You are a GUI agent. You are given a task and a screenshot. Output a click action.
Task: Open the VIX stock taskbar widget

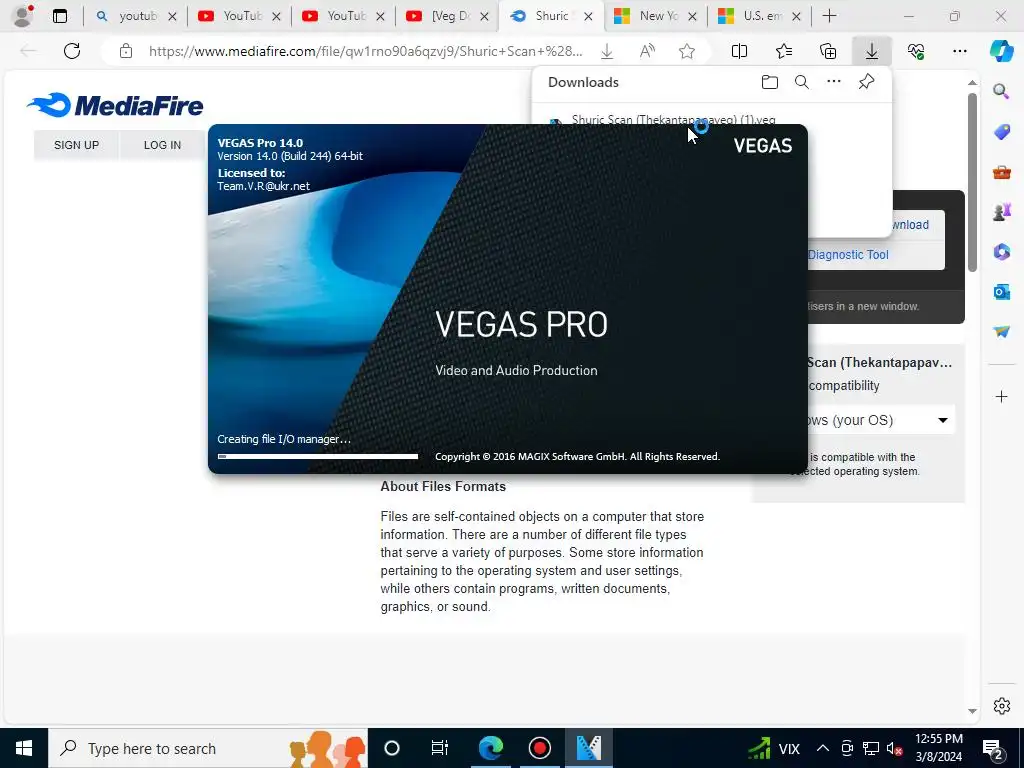775,748
